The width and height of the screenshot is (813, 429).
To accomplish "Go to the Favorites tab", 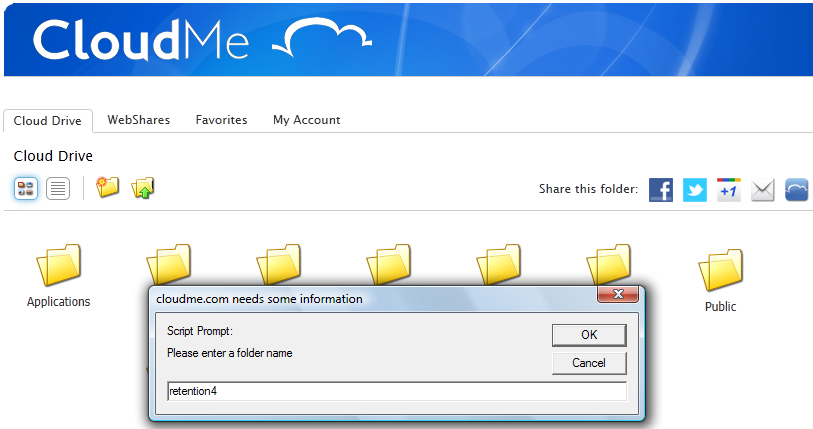I will click(x=221, y=120).
